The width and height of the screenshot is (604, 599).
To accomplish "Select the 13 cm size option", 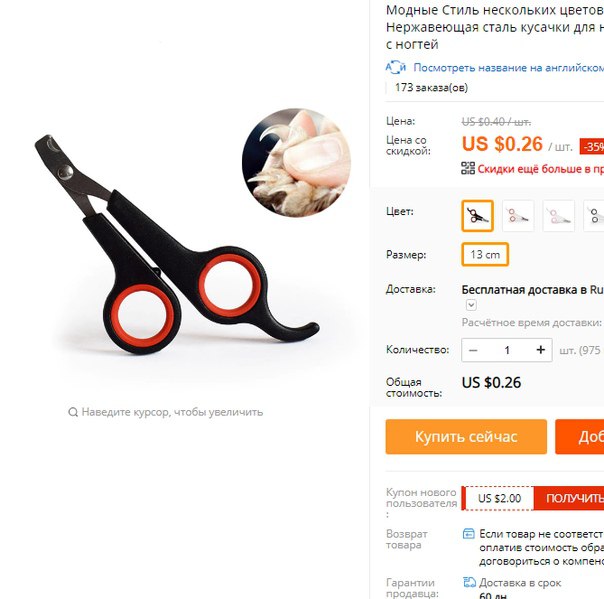I will coord(485,254).
